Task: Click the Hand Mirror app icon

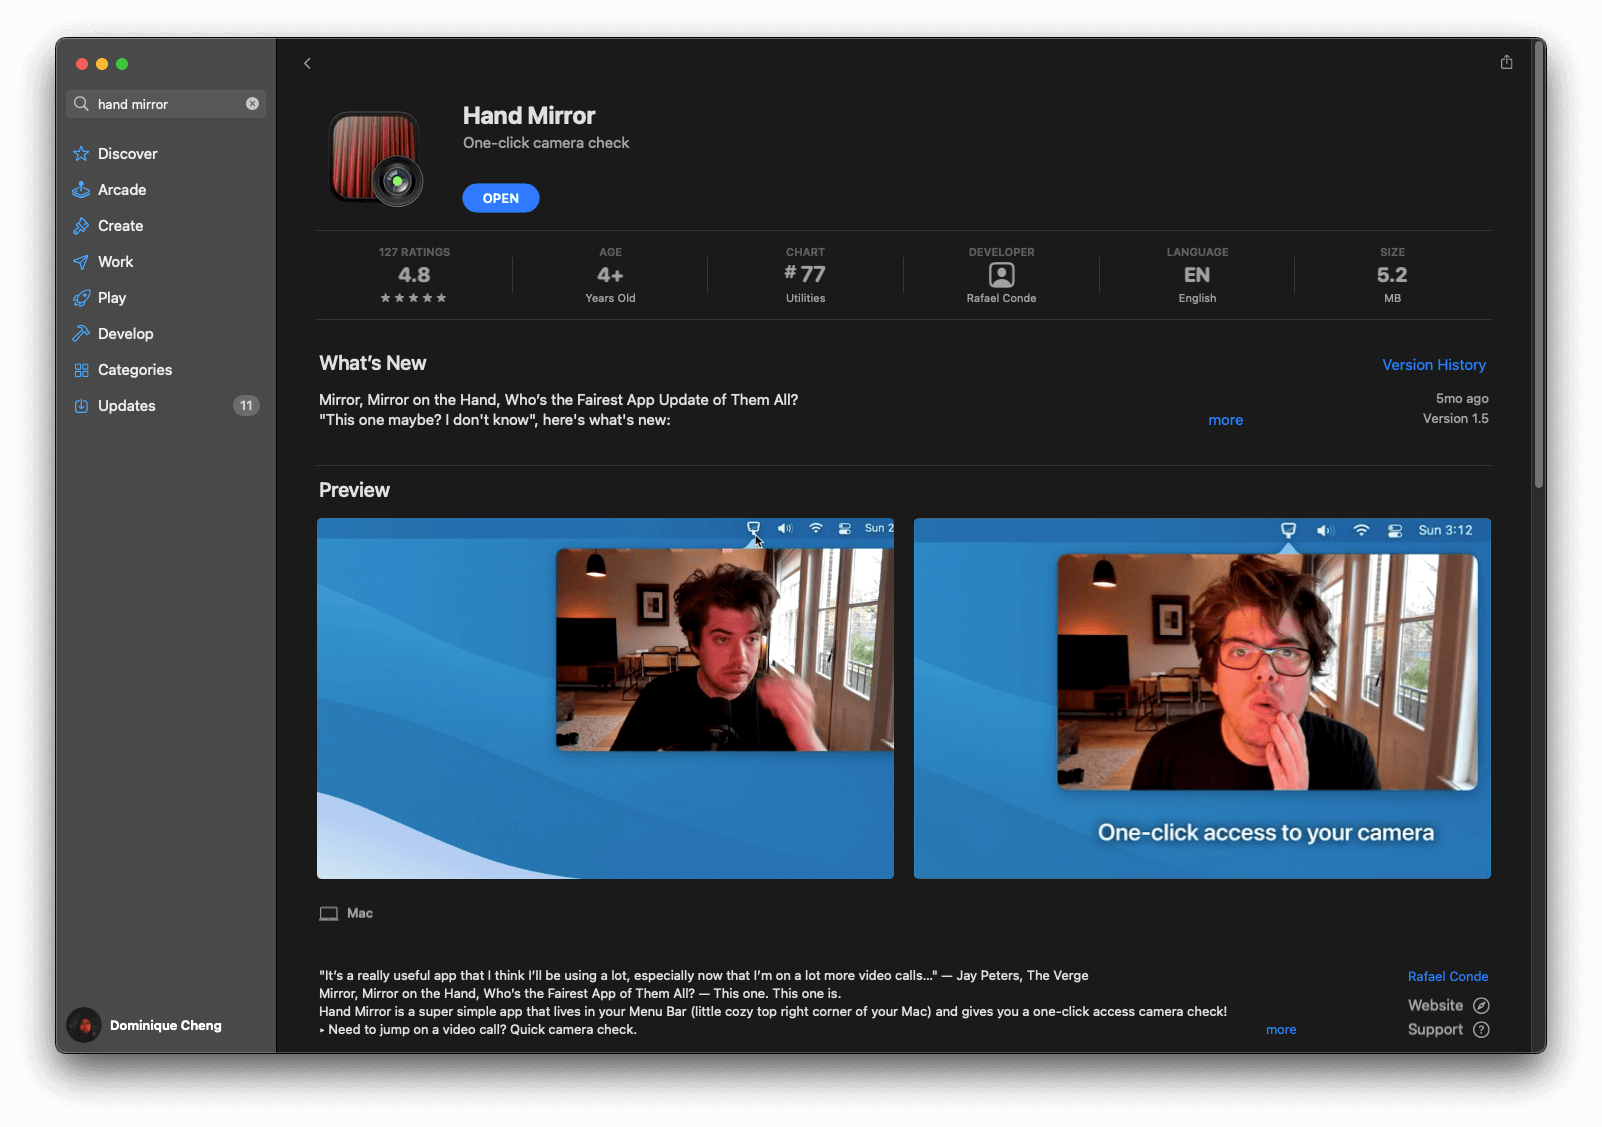Action: [375, 159]
